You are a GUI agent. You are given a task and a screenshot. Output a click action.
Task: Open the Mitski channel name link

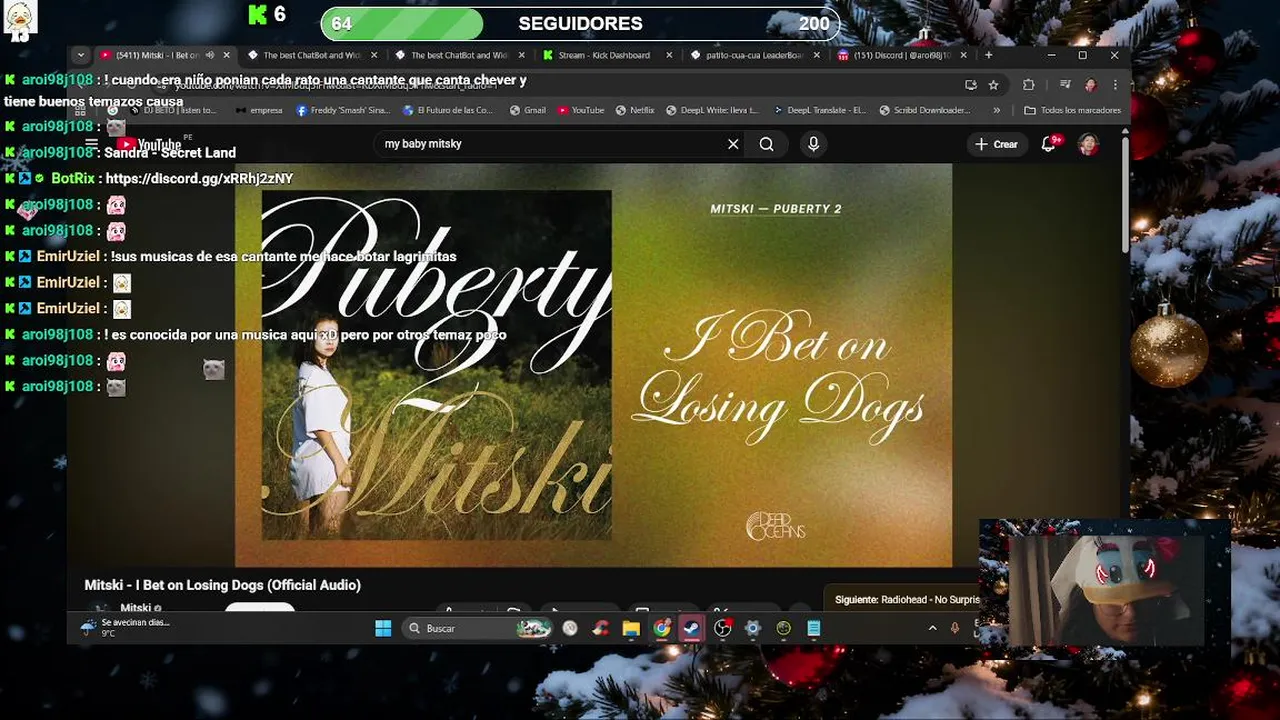[136, 608]
